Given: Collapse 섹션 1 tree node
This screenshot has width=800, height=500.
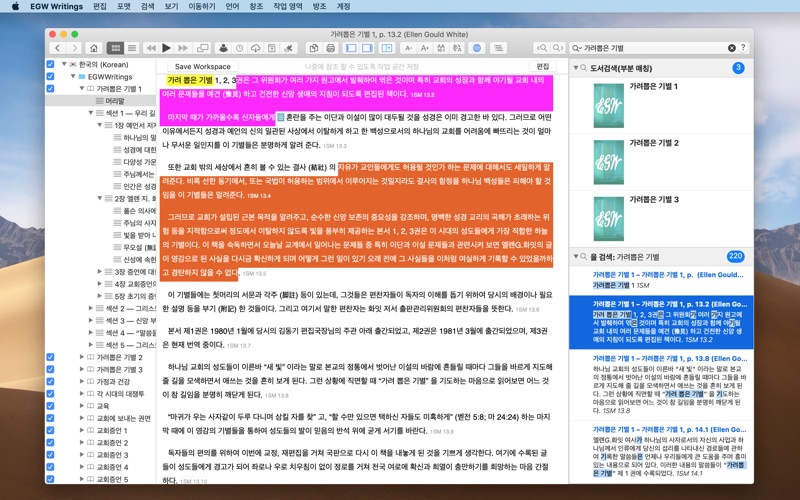Looking at the screenshot, I should (x=91, y=113).
